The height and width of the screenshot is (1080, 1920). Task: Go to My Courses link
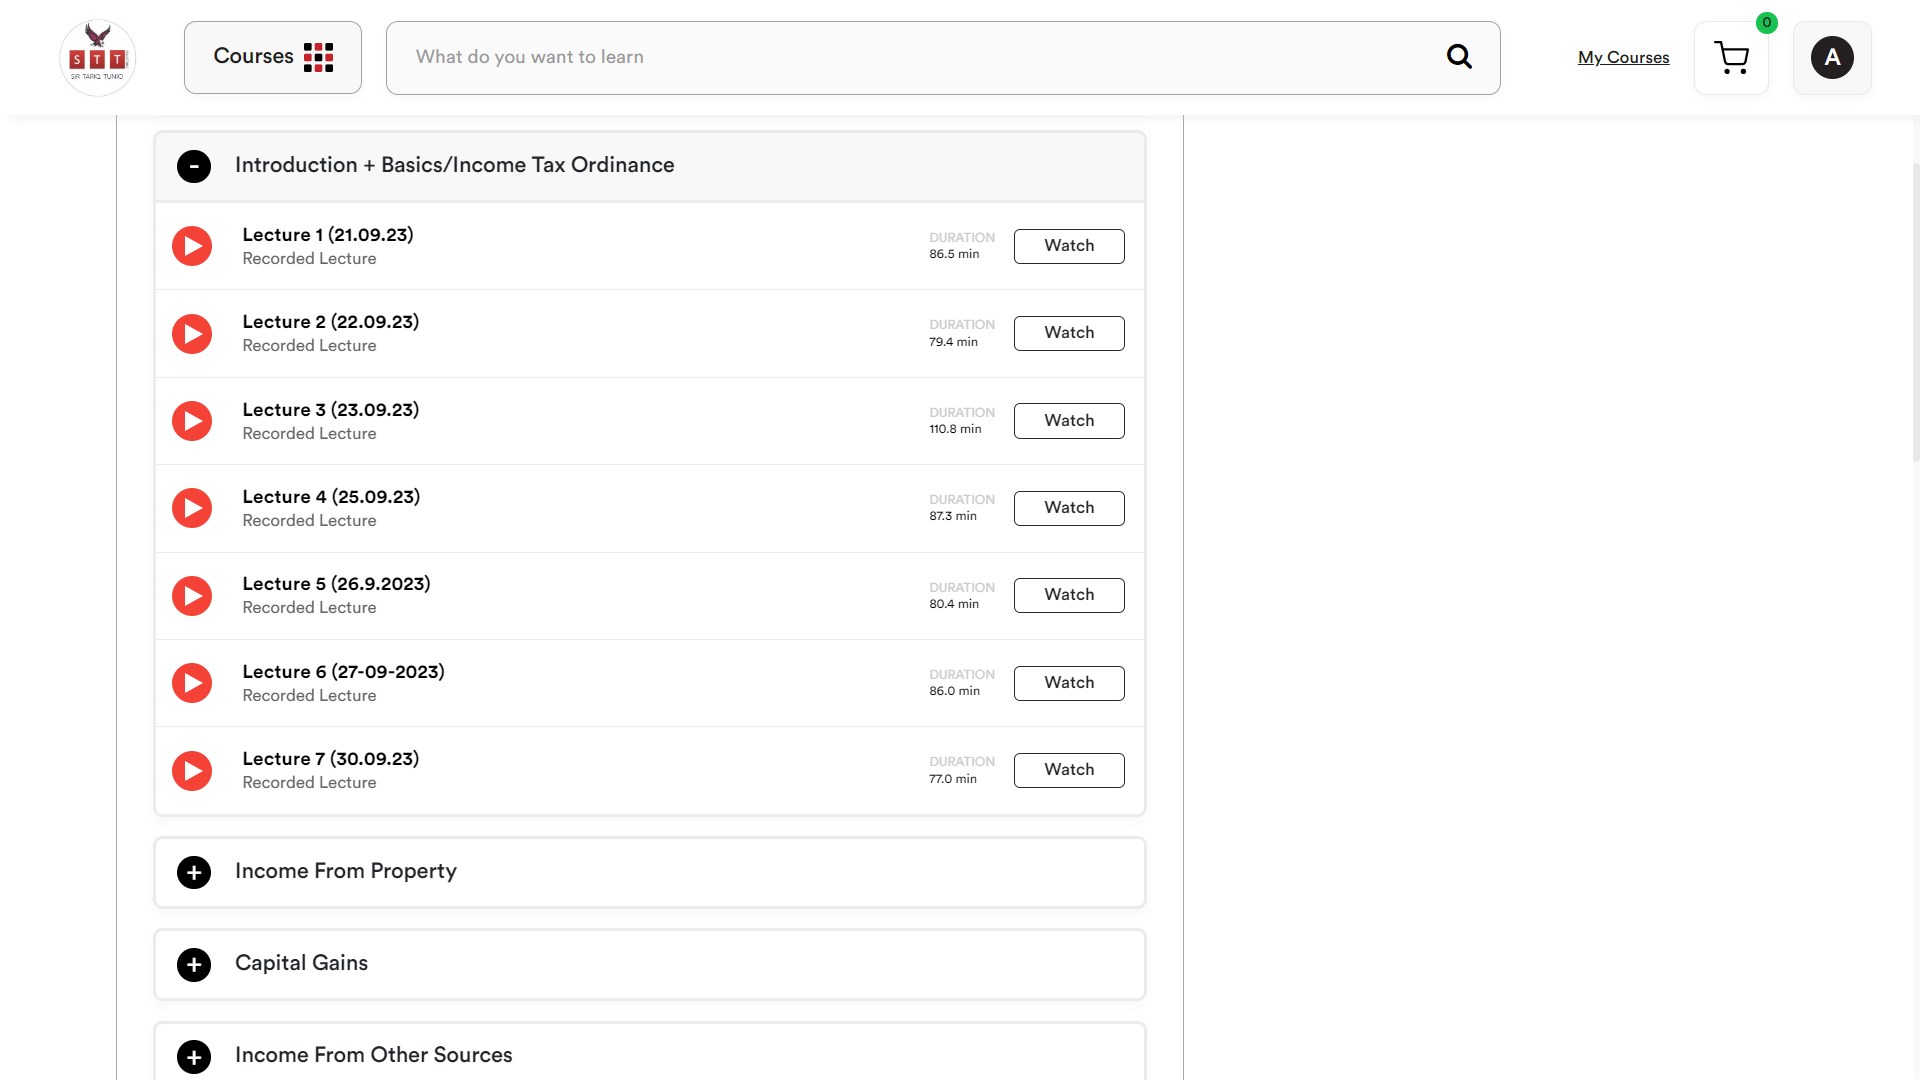click(1623, 58)
